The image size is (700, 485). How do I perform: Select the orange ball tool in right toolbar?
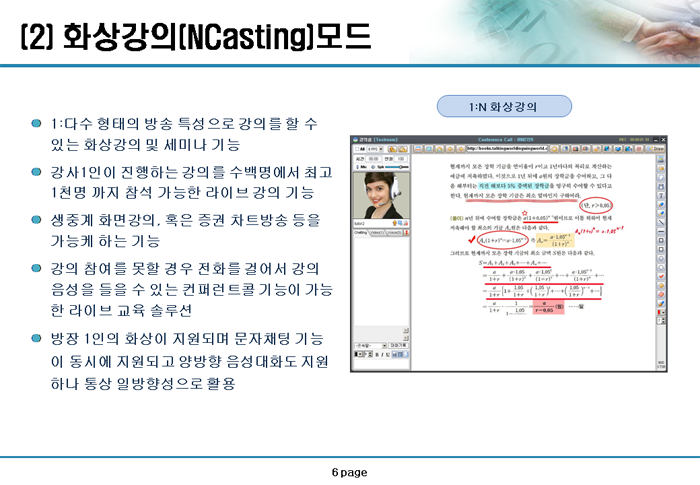click(661, 285)
